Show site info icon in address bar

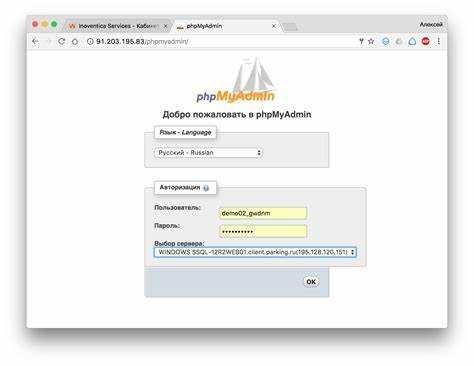pos(90,41)
